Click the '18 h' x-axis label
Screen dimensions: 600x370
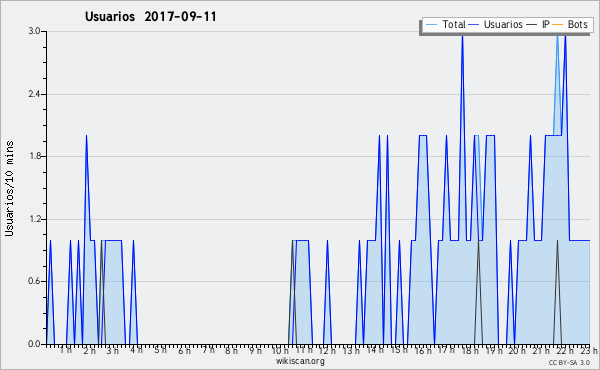click(470, 350)
